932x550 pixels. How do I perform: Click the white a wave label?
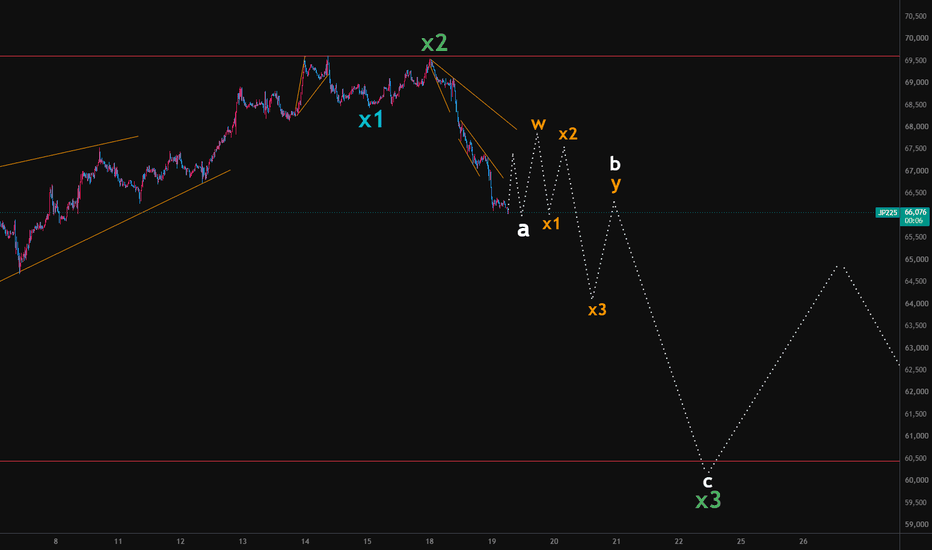click(523, 230)
